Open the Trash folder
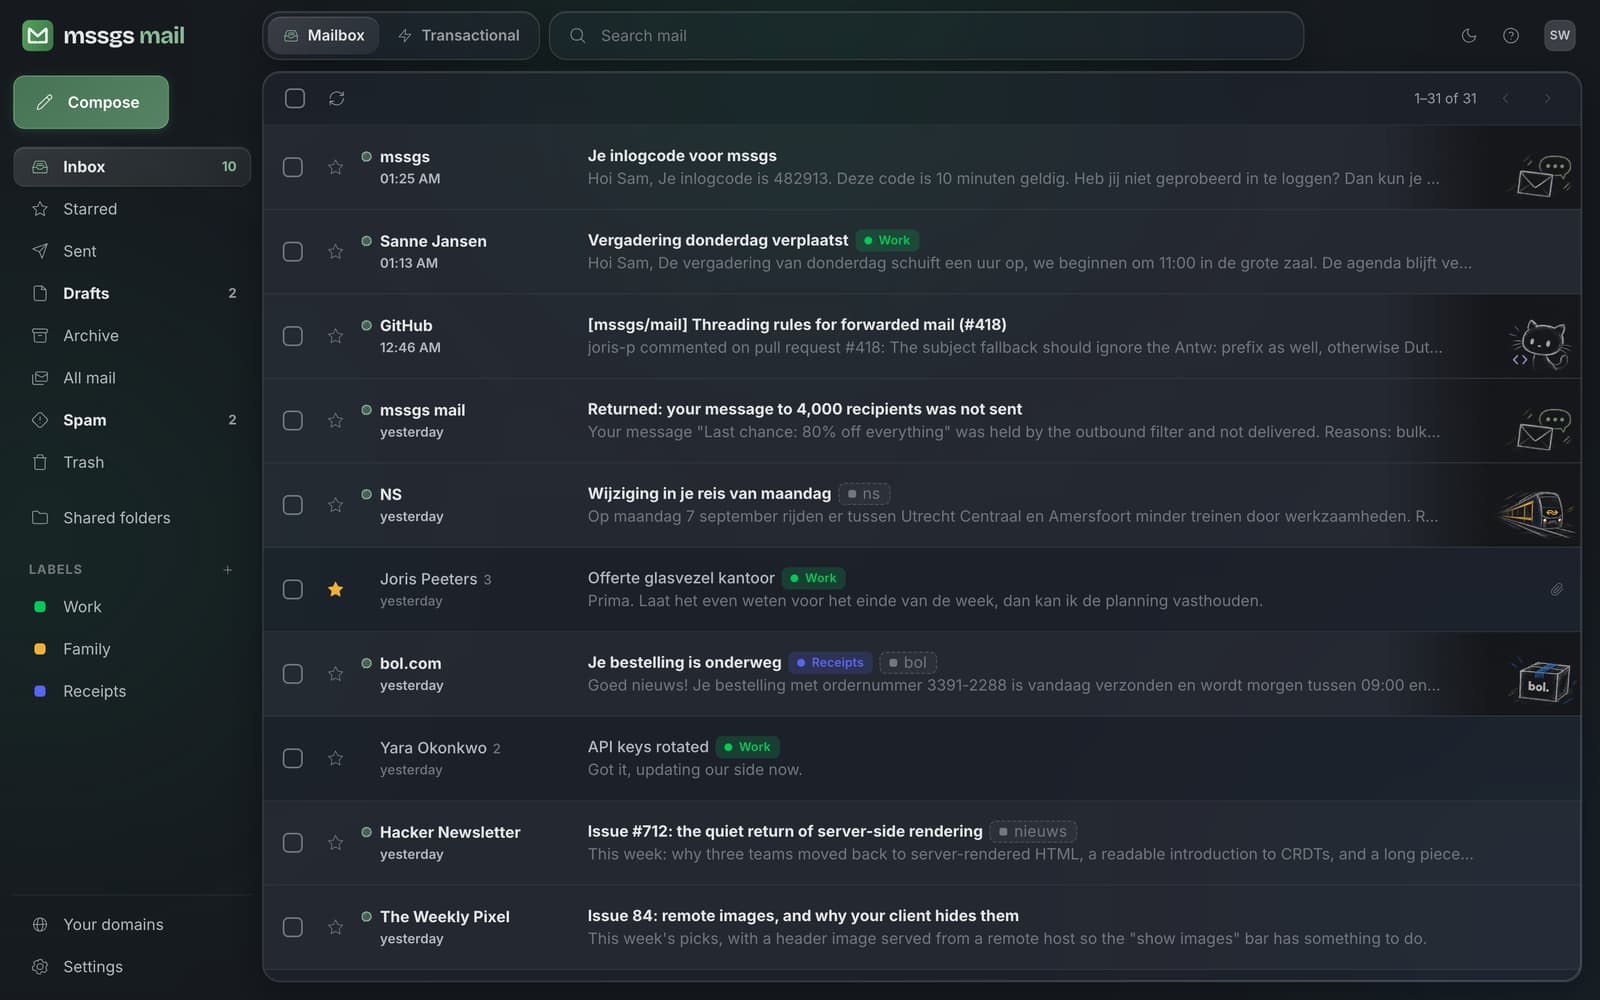This screenshot has width=1600, height=1000. (x=132, y=462)
